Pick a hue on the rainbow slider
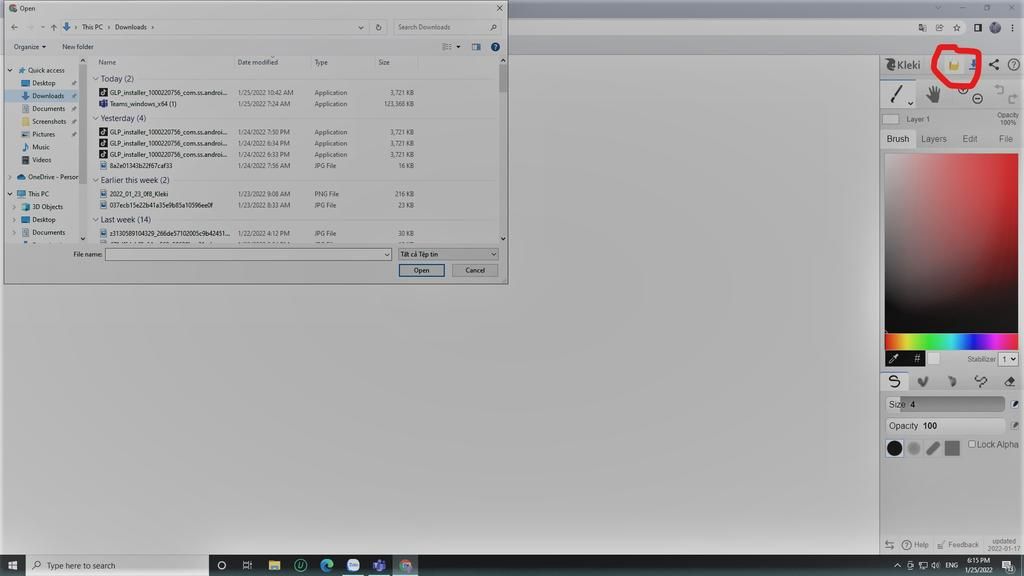The height and width of the screenshot is (576, 1024). coord(951,342)
